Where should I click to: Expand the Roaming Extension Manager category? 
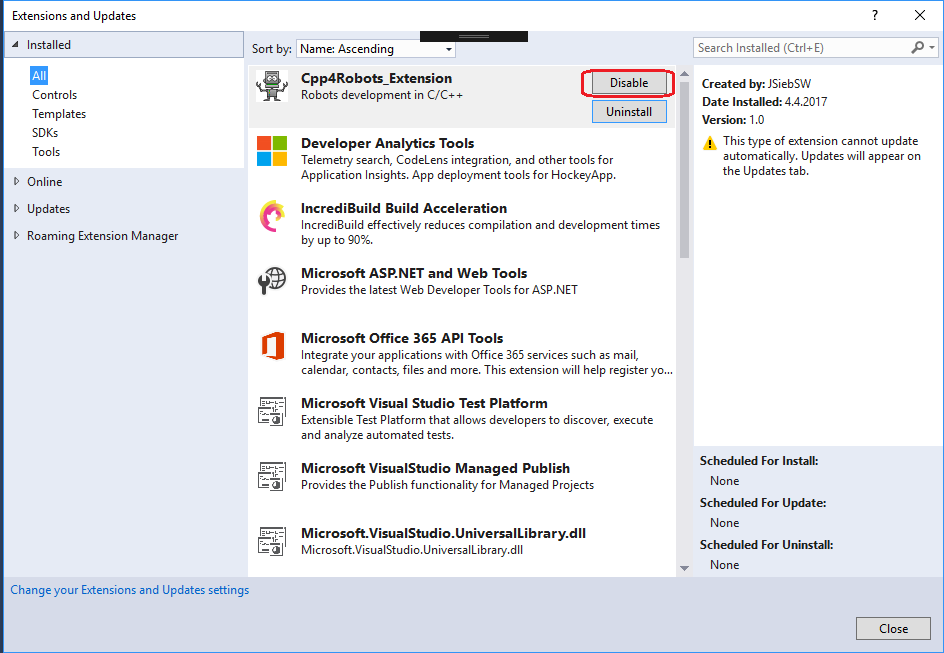point(16,235)
